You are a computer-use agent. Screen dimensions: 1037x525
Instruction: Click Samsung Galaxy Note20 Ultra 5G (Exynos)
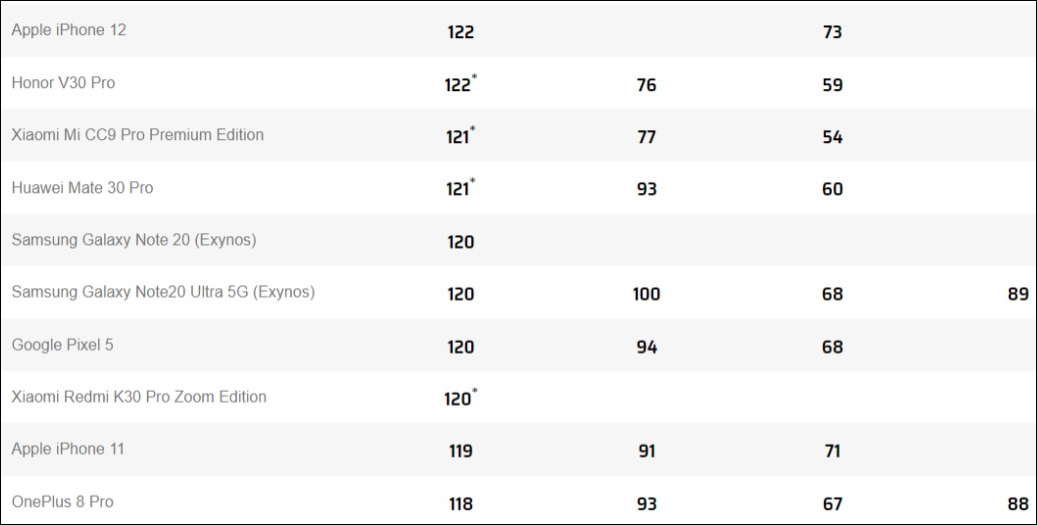(163, 292)
